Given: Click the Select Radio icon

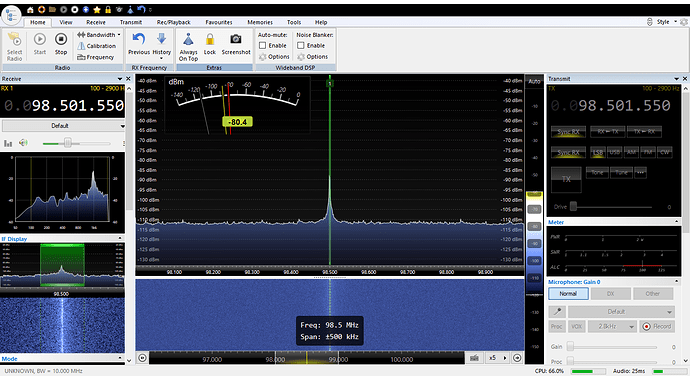Looking at the screenshot, I should (x=15, y=40).
